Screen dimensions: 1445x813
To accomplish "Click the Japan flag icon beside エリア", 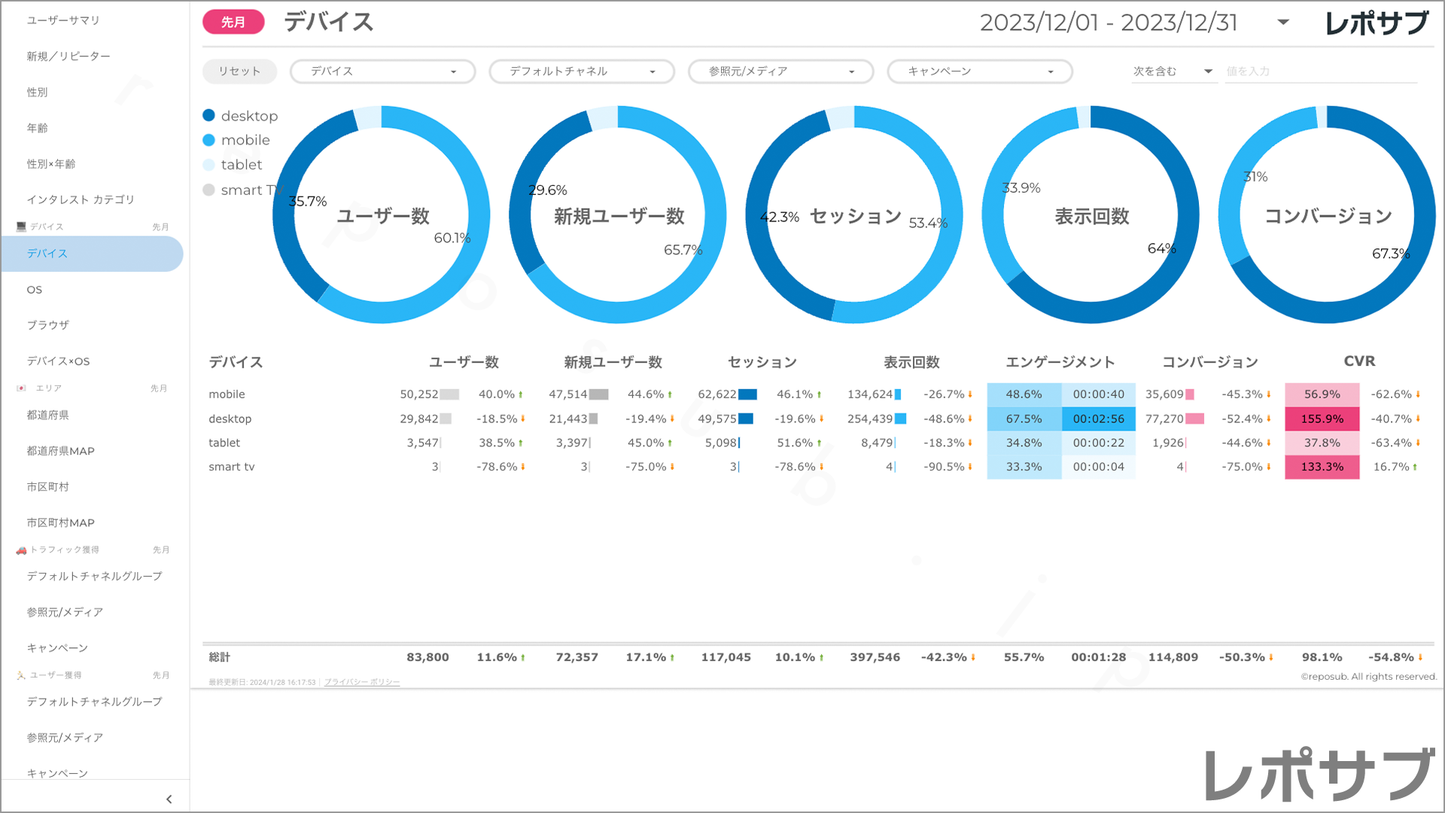I will (21, 388).
